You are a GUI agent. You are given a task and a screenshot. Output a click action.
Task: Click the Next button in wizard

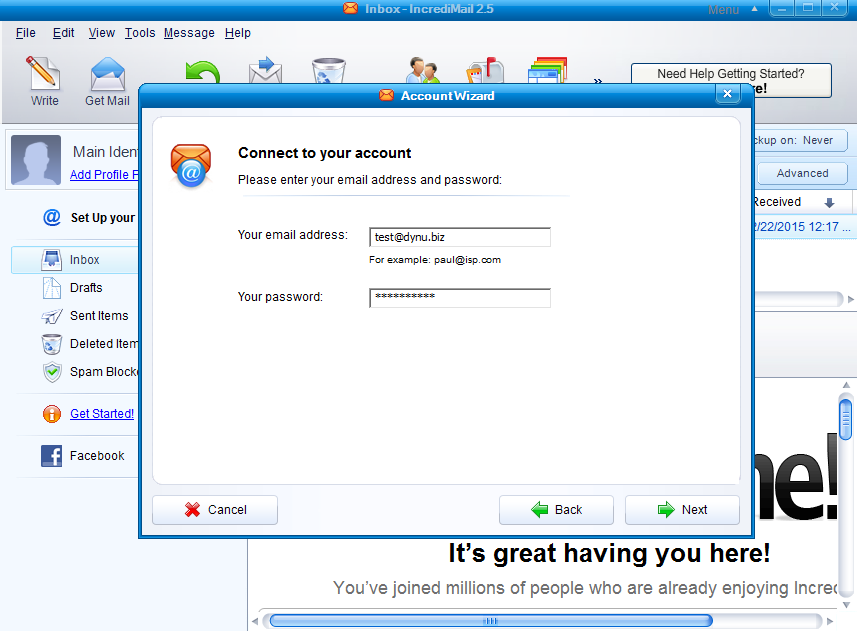[x=682, y=510]
